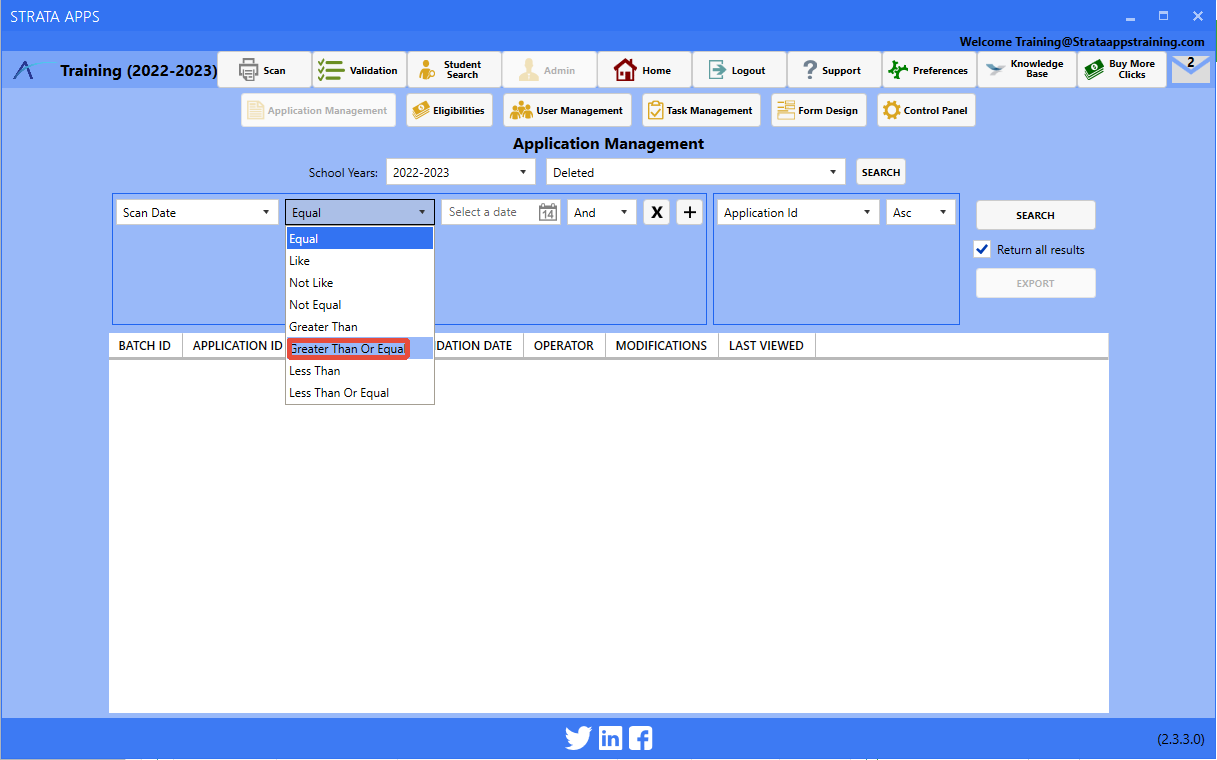Add a filter row with plus button
The image size is (1217, 760).
click(690, 212)
